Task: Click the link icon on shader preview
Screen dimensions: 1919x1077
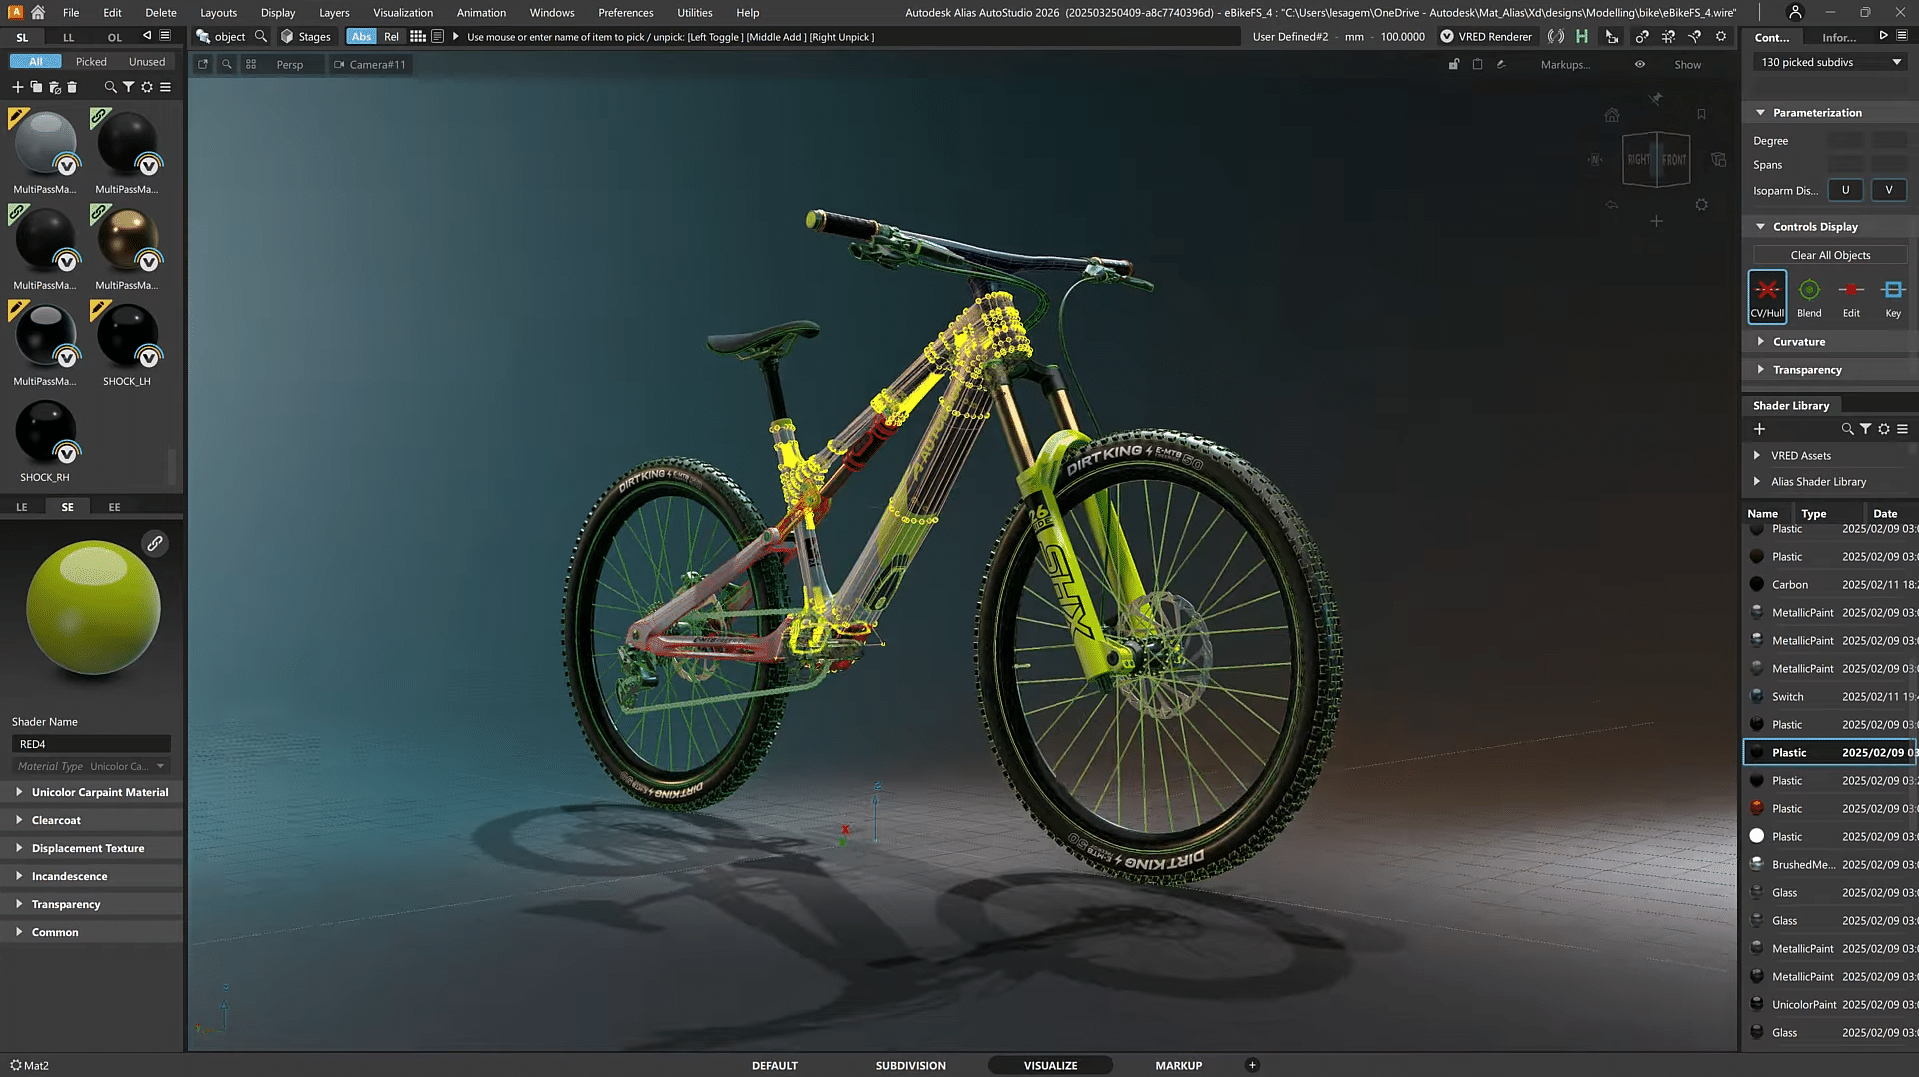Action: coord(155,543)
